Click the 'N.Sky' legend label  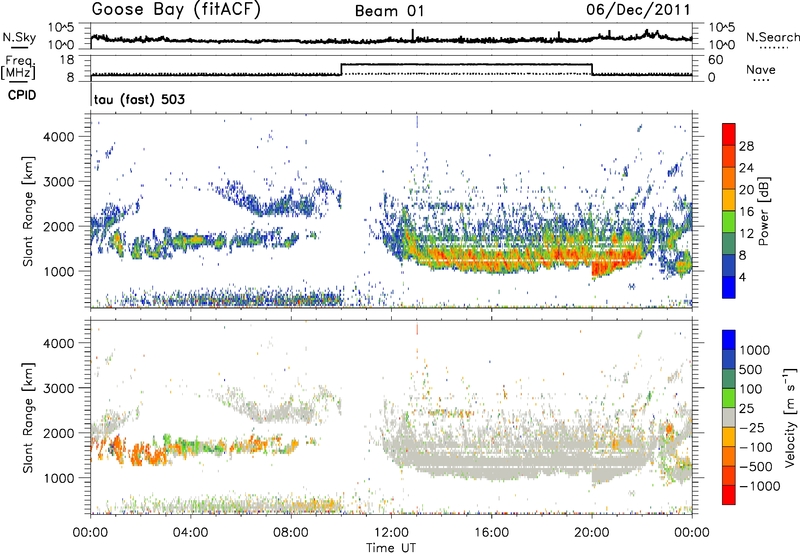[19, 37]
